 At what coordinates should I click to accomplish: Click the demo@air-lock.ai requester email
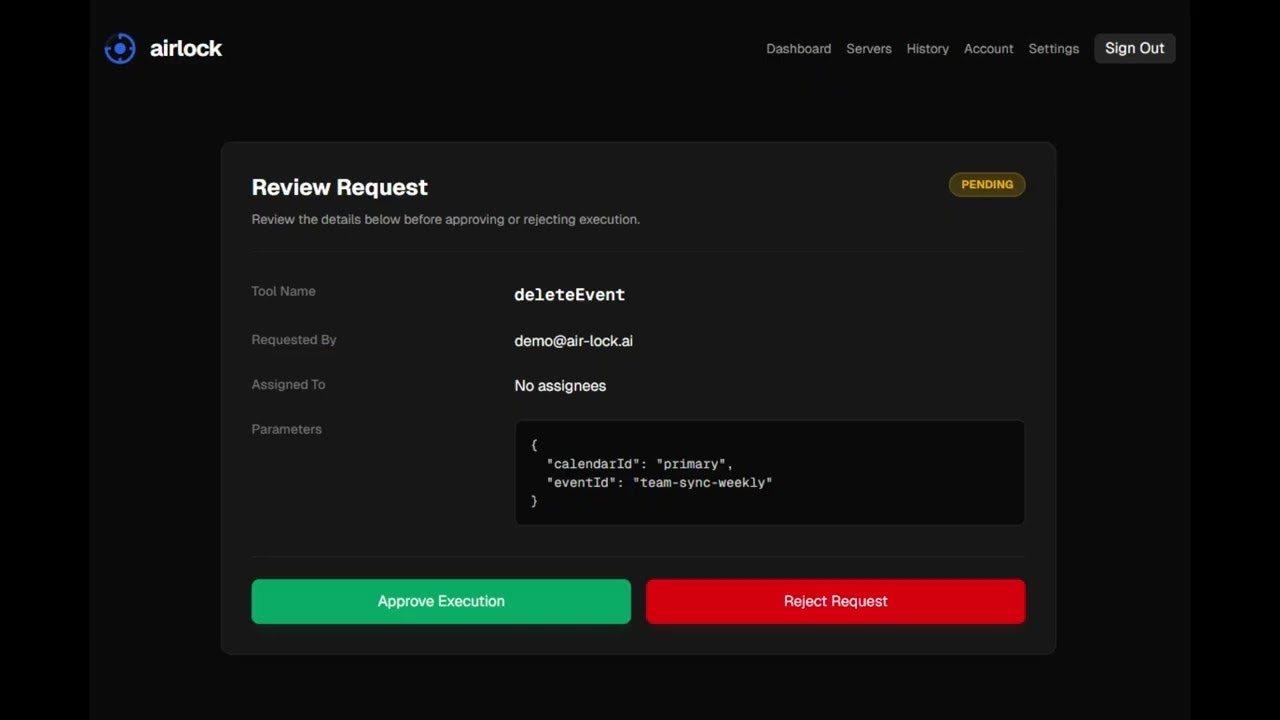coord(573,340)
